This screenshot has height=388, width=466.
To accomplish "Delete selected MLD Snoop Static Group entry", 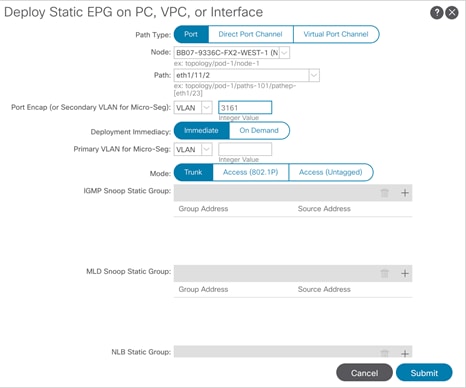I will (x=385, y=274).
